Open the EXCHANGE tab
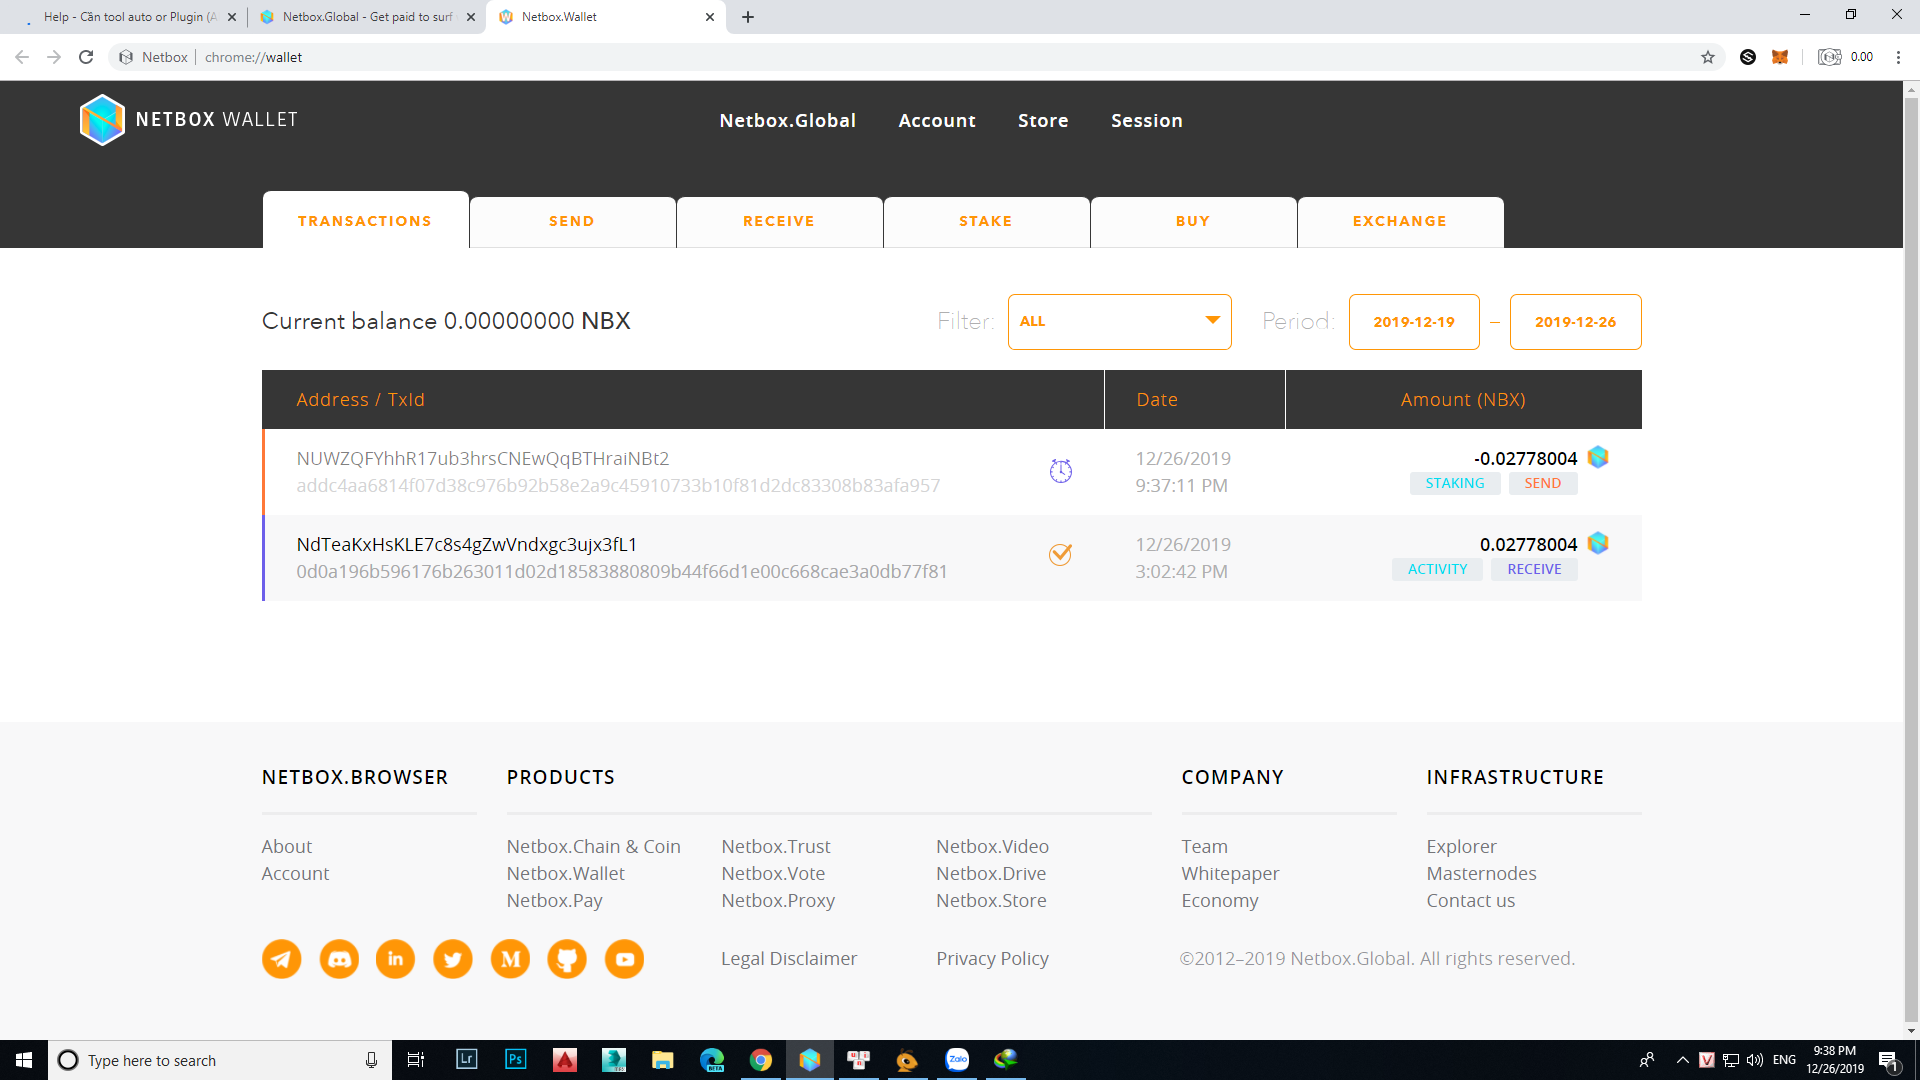The height and width of the screenshot is (1080, 1920). pos(1399,221)
